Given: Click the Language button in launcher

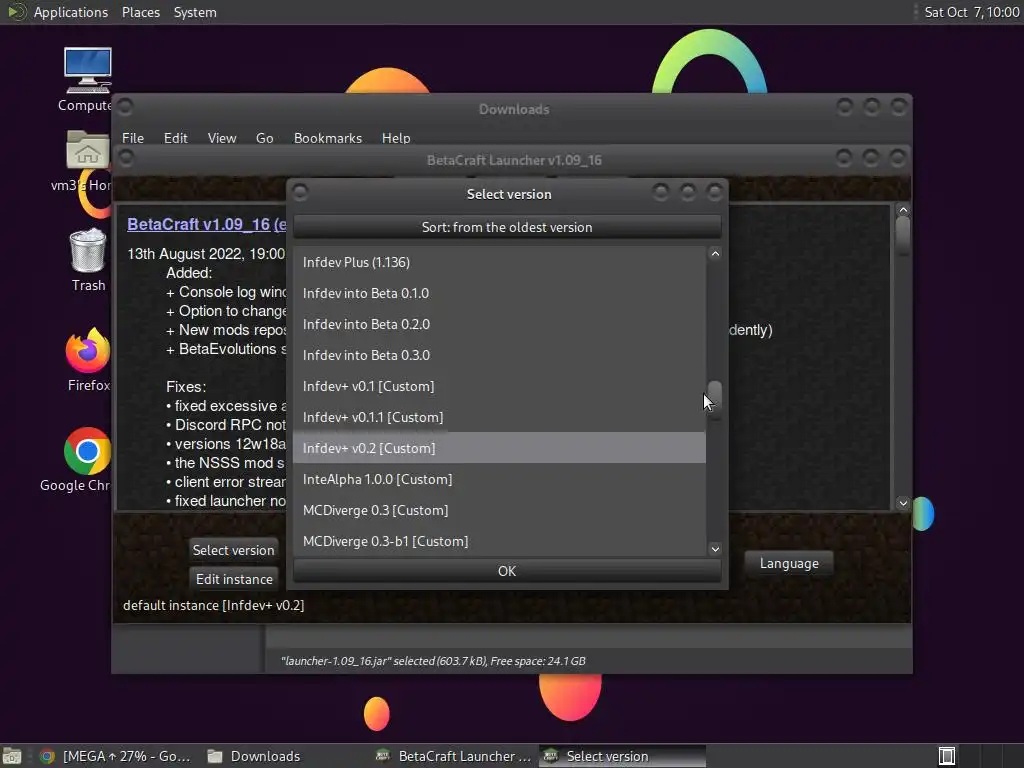Looking at the screenshot, I should [789, 563].
